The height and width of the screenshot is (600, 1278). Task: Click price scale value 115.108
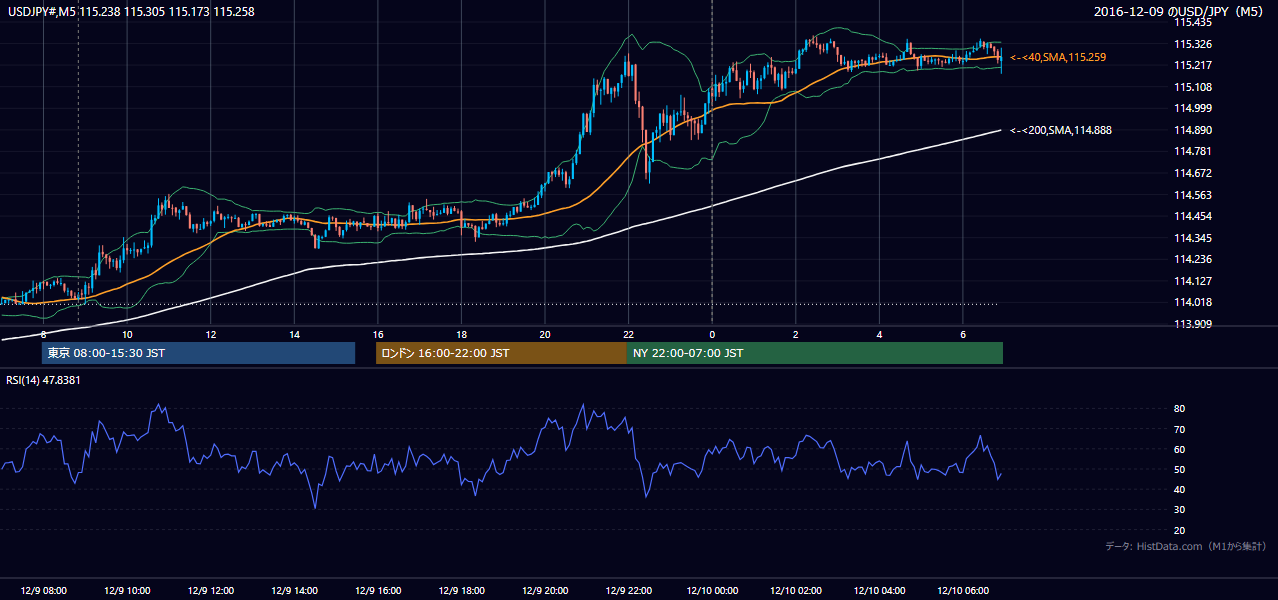click(1192, 87)
